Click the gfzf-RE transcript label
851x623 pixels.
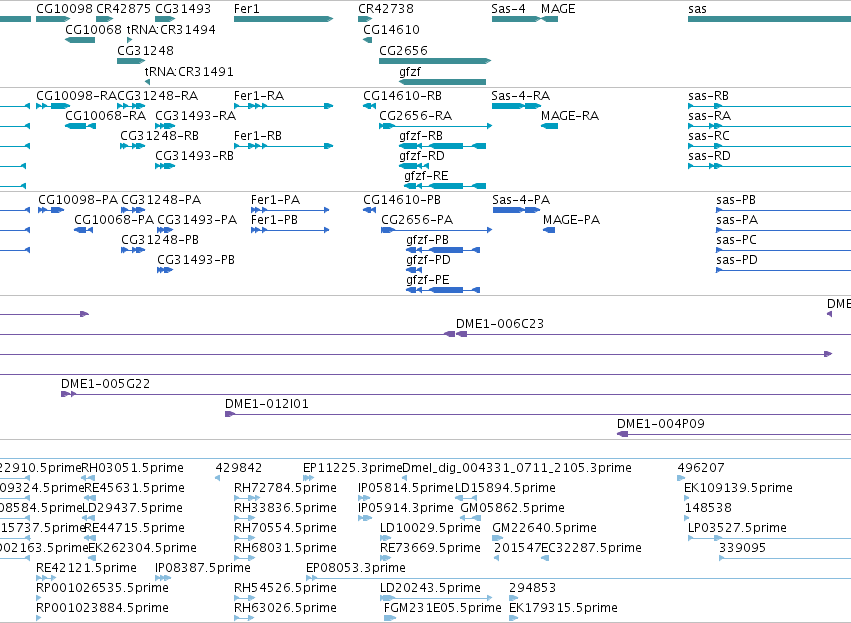point(426,176)
